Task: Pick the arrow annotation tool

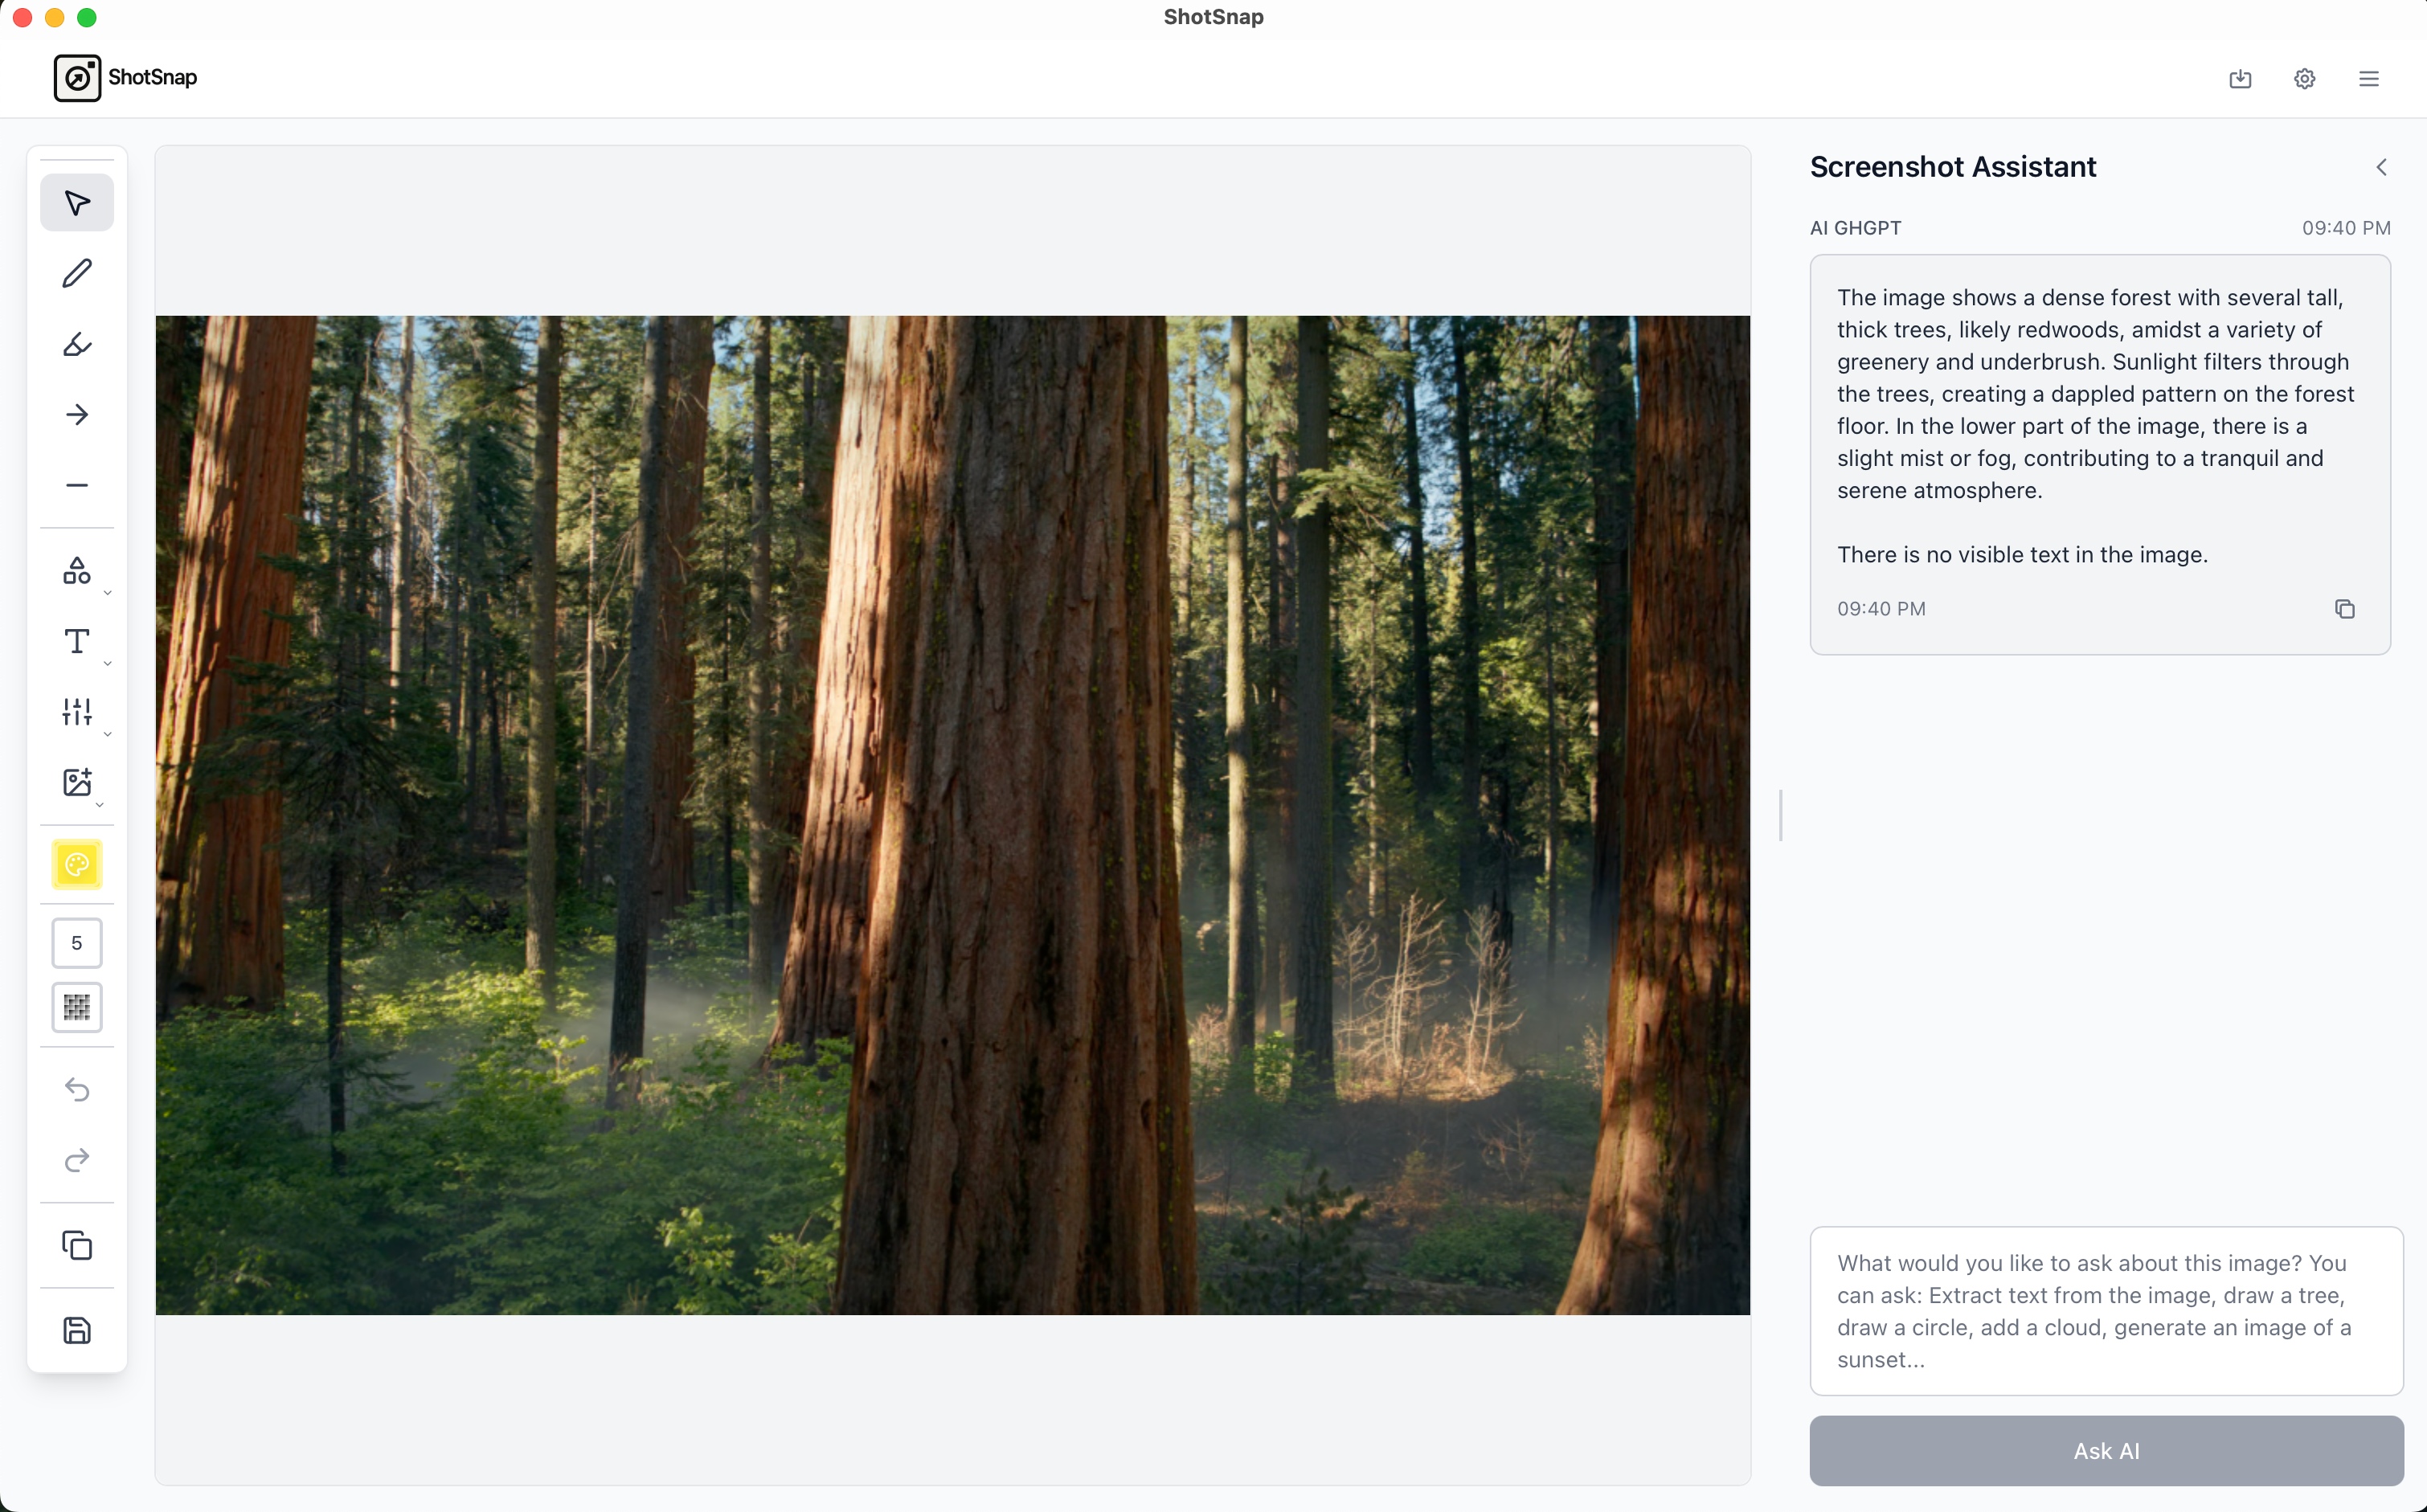Action: point(76,414)
